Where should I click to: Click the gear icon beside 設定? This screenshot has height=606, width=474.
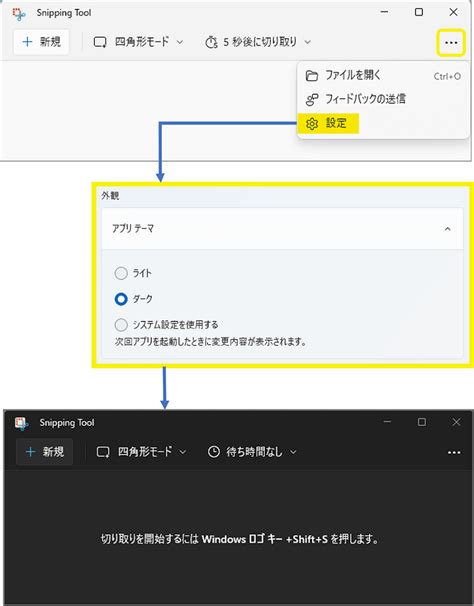click(312, 124)
